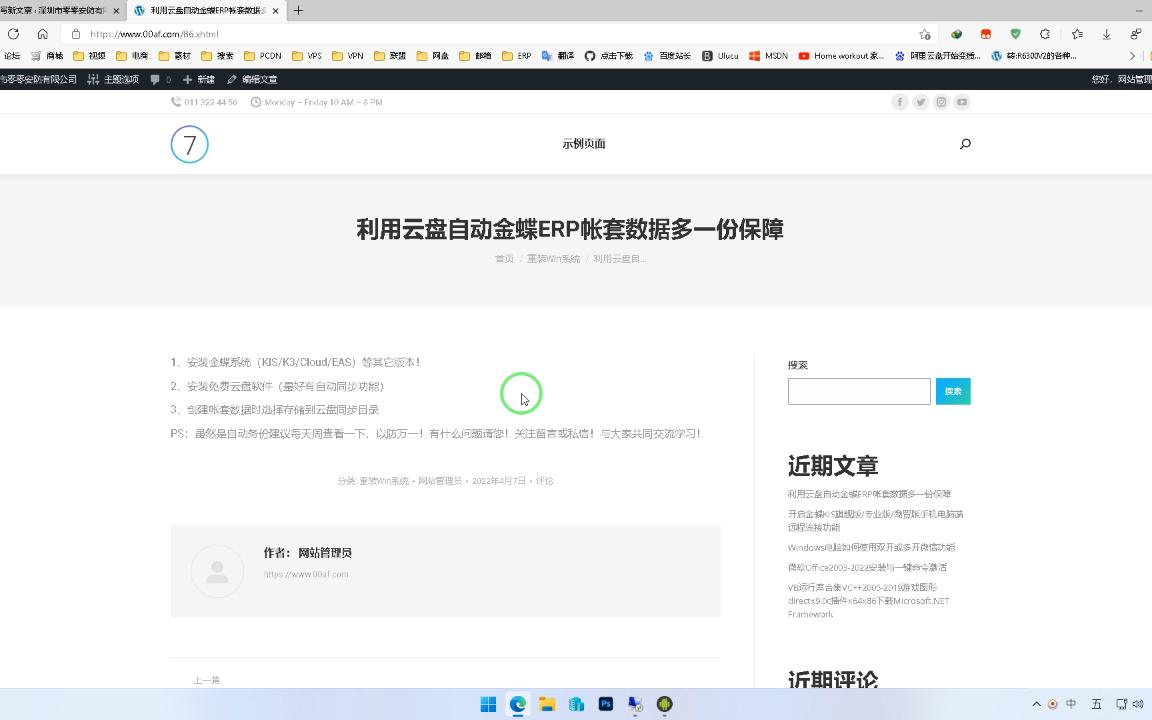Open the Android emulator from the taskbar

point(663,704)
